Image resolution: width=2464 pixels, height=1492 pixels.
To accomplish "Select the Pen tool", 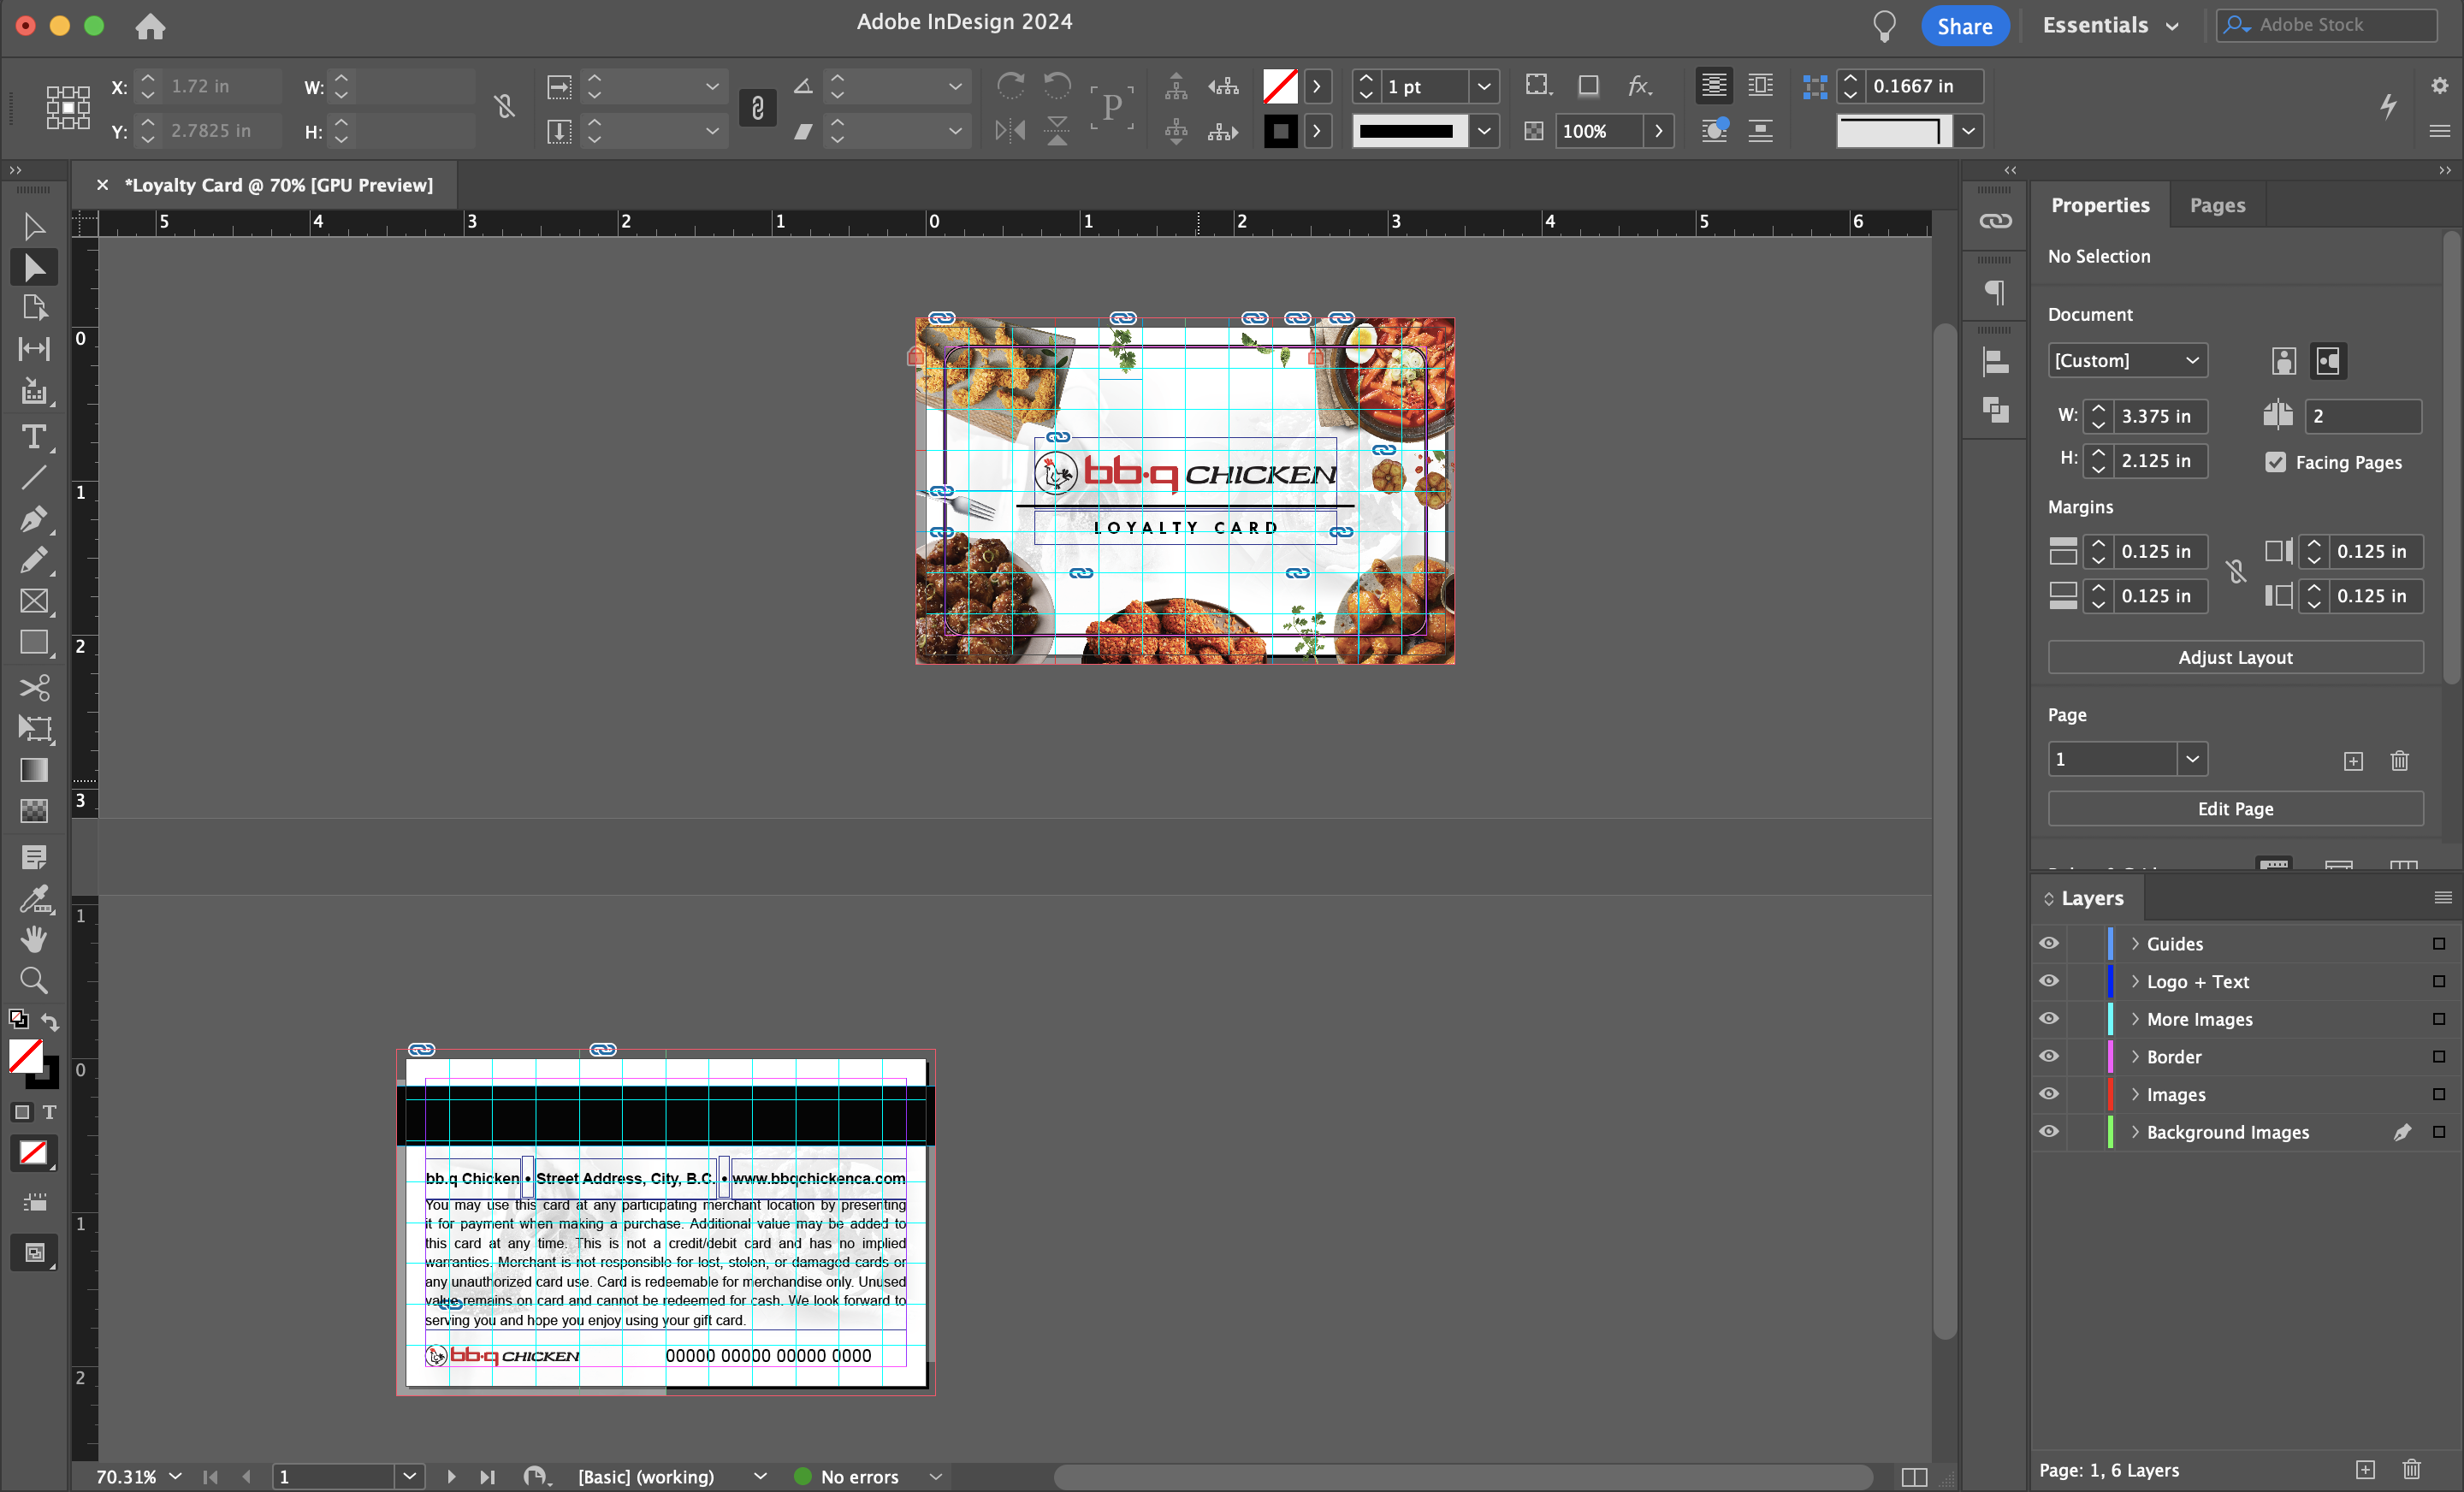I will [34, 519].
